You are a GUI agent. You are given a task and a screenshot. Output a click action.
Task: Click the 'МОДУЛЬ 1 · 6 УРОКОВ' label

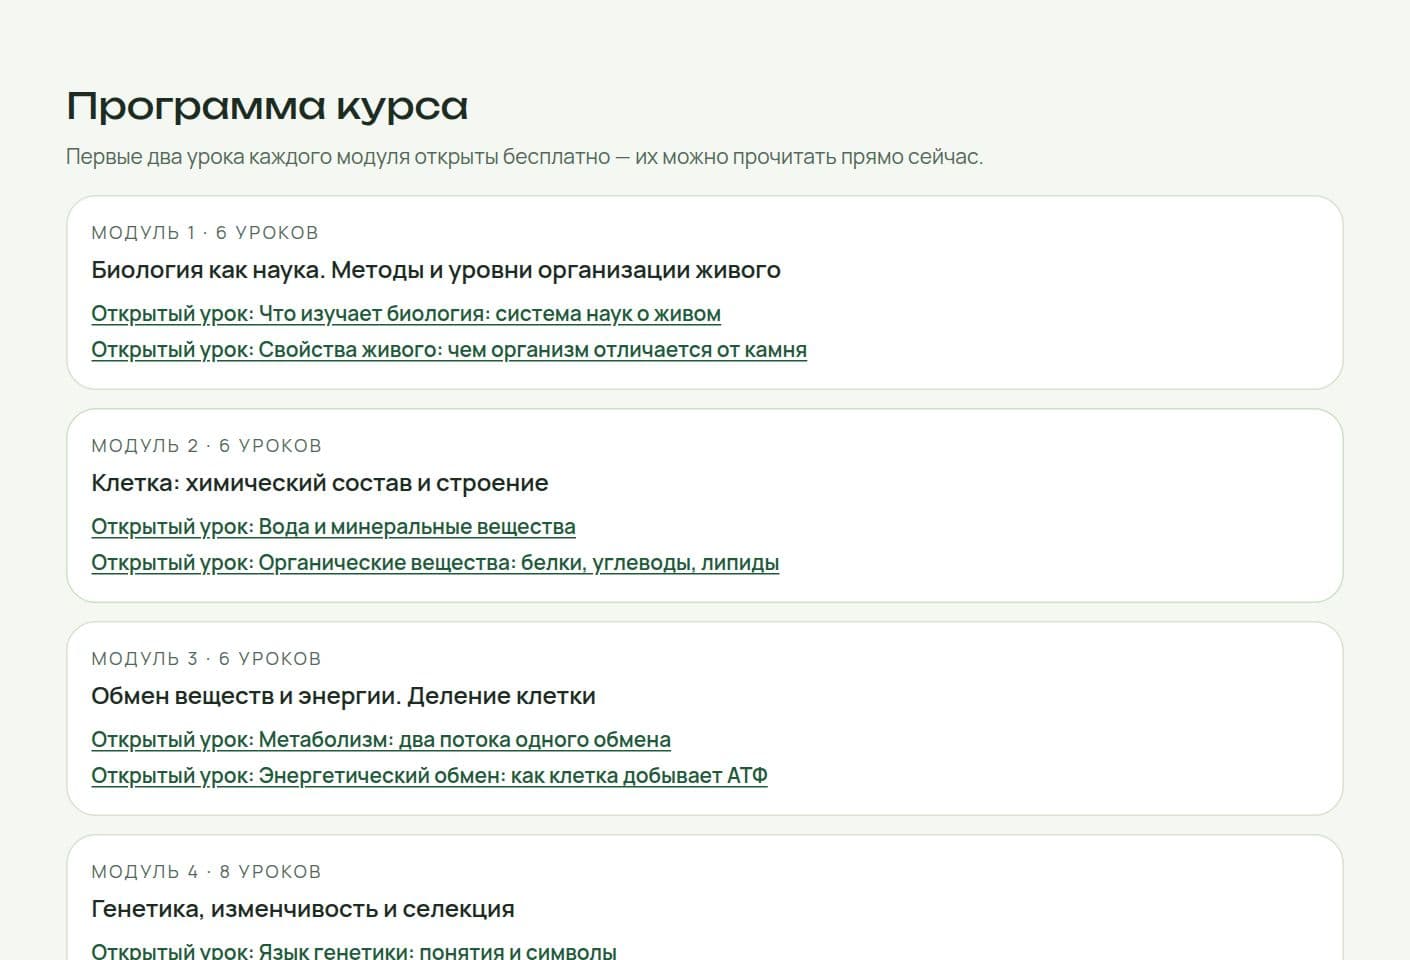pyautogui.click(x=205, y=233)
